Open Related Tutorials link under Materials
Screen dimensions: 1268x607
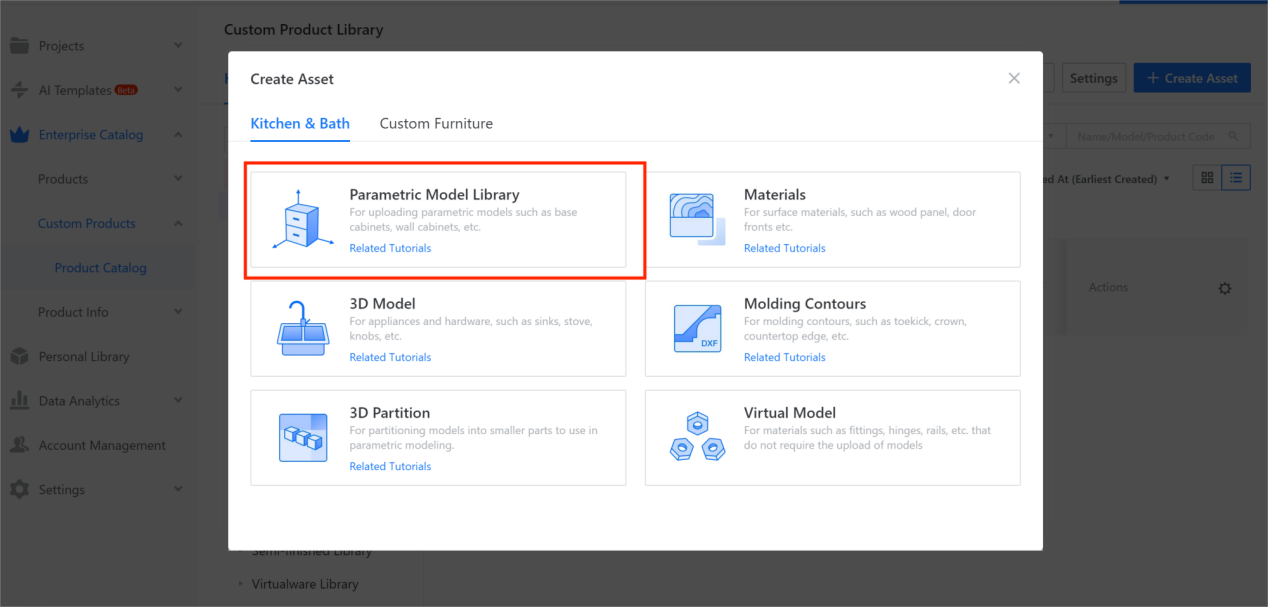coord(784,248)
